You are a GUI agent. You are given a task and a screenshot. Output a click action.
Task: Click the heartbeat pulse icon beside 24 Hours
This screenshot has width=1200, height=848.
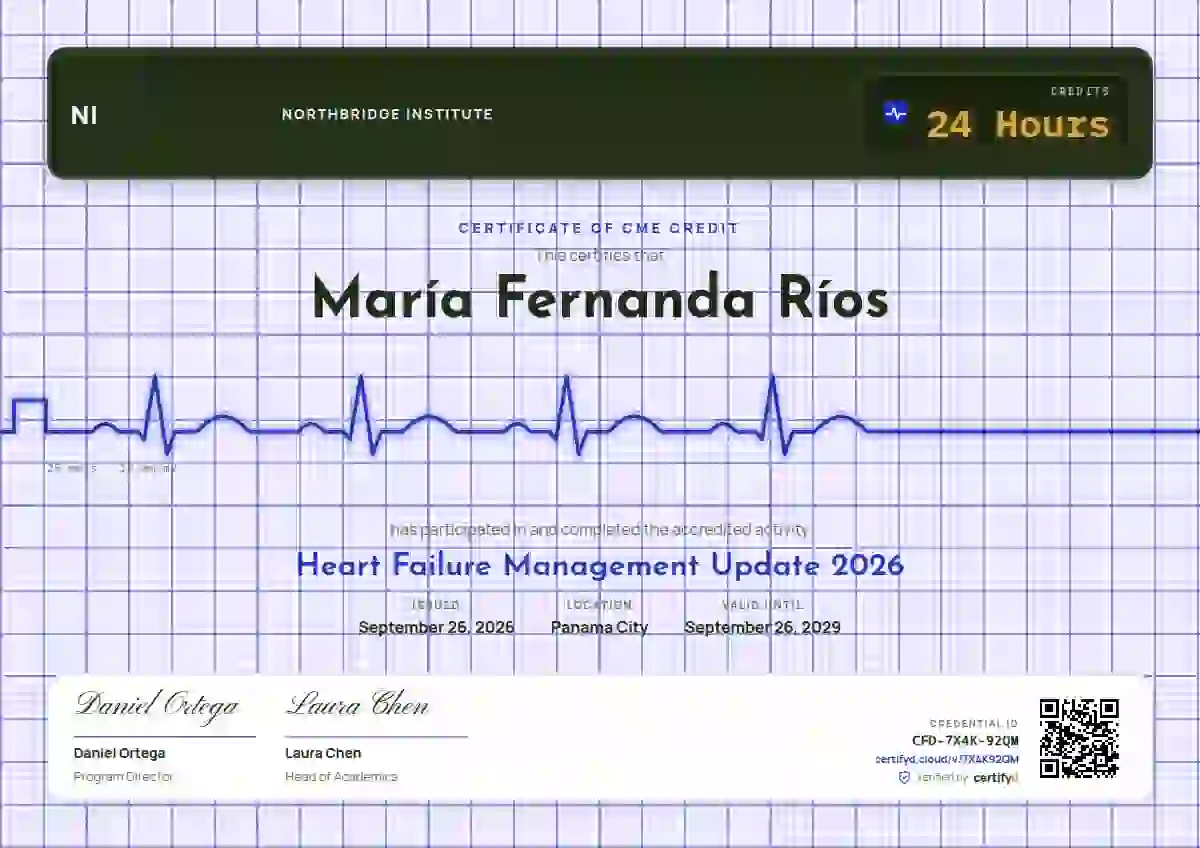(896, 113)
